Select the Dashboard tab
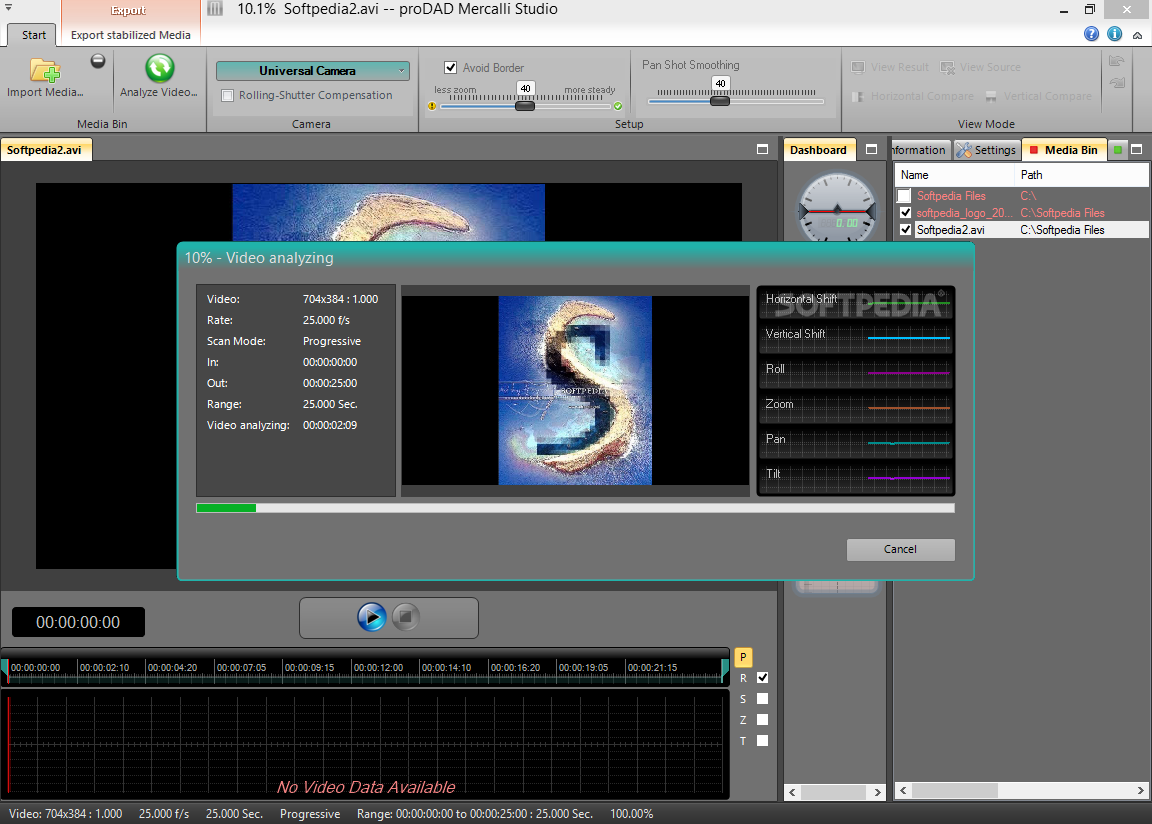This screenshot has width=1152, height=824. click(x=818, y=150)
